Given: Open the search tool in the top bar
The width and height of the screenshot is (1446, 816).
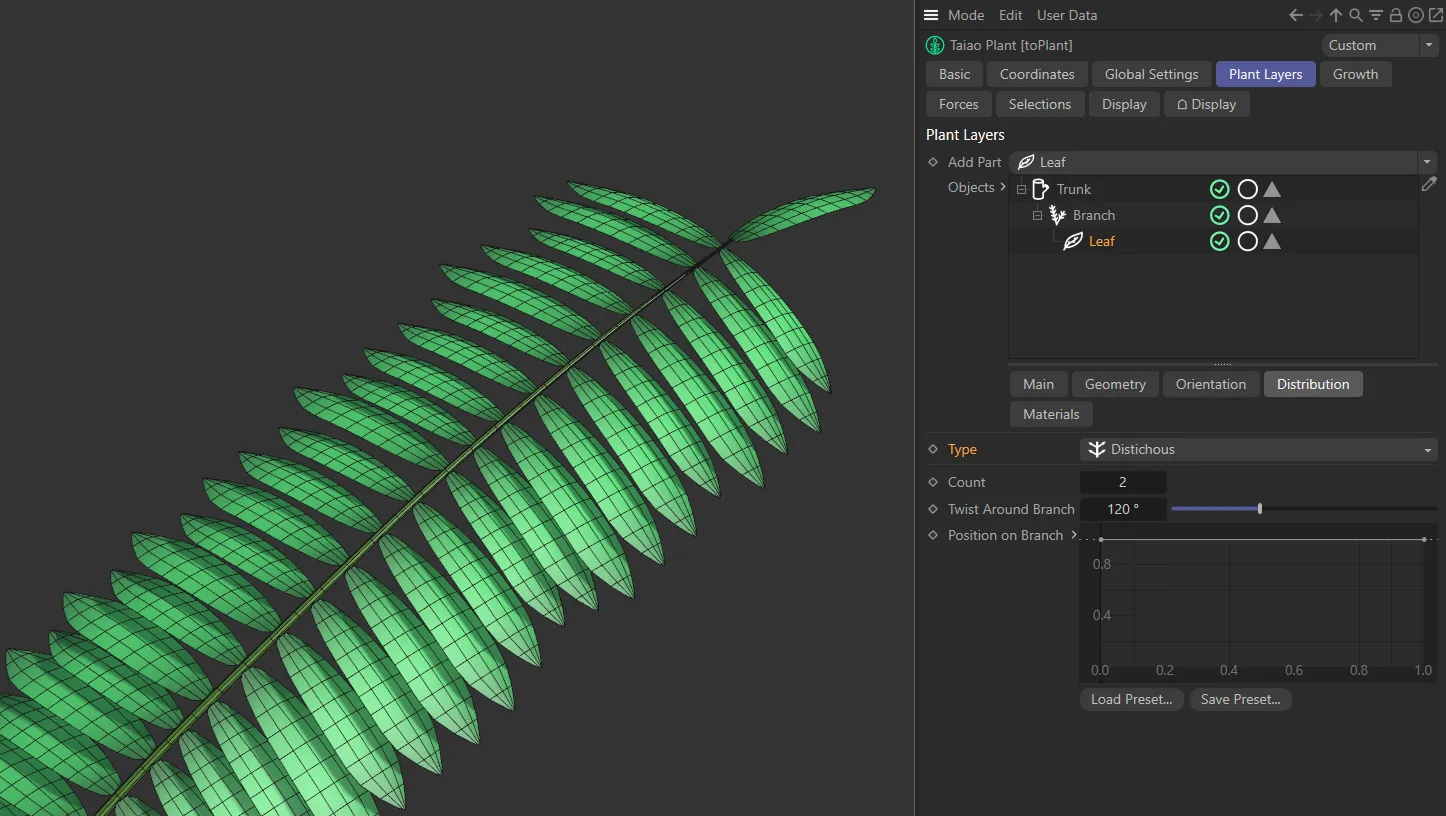Looking at the screenshot, I should [x=1356, y=15].
